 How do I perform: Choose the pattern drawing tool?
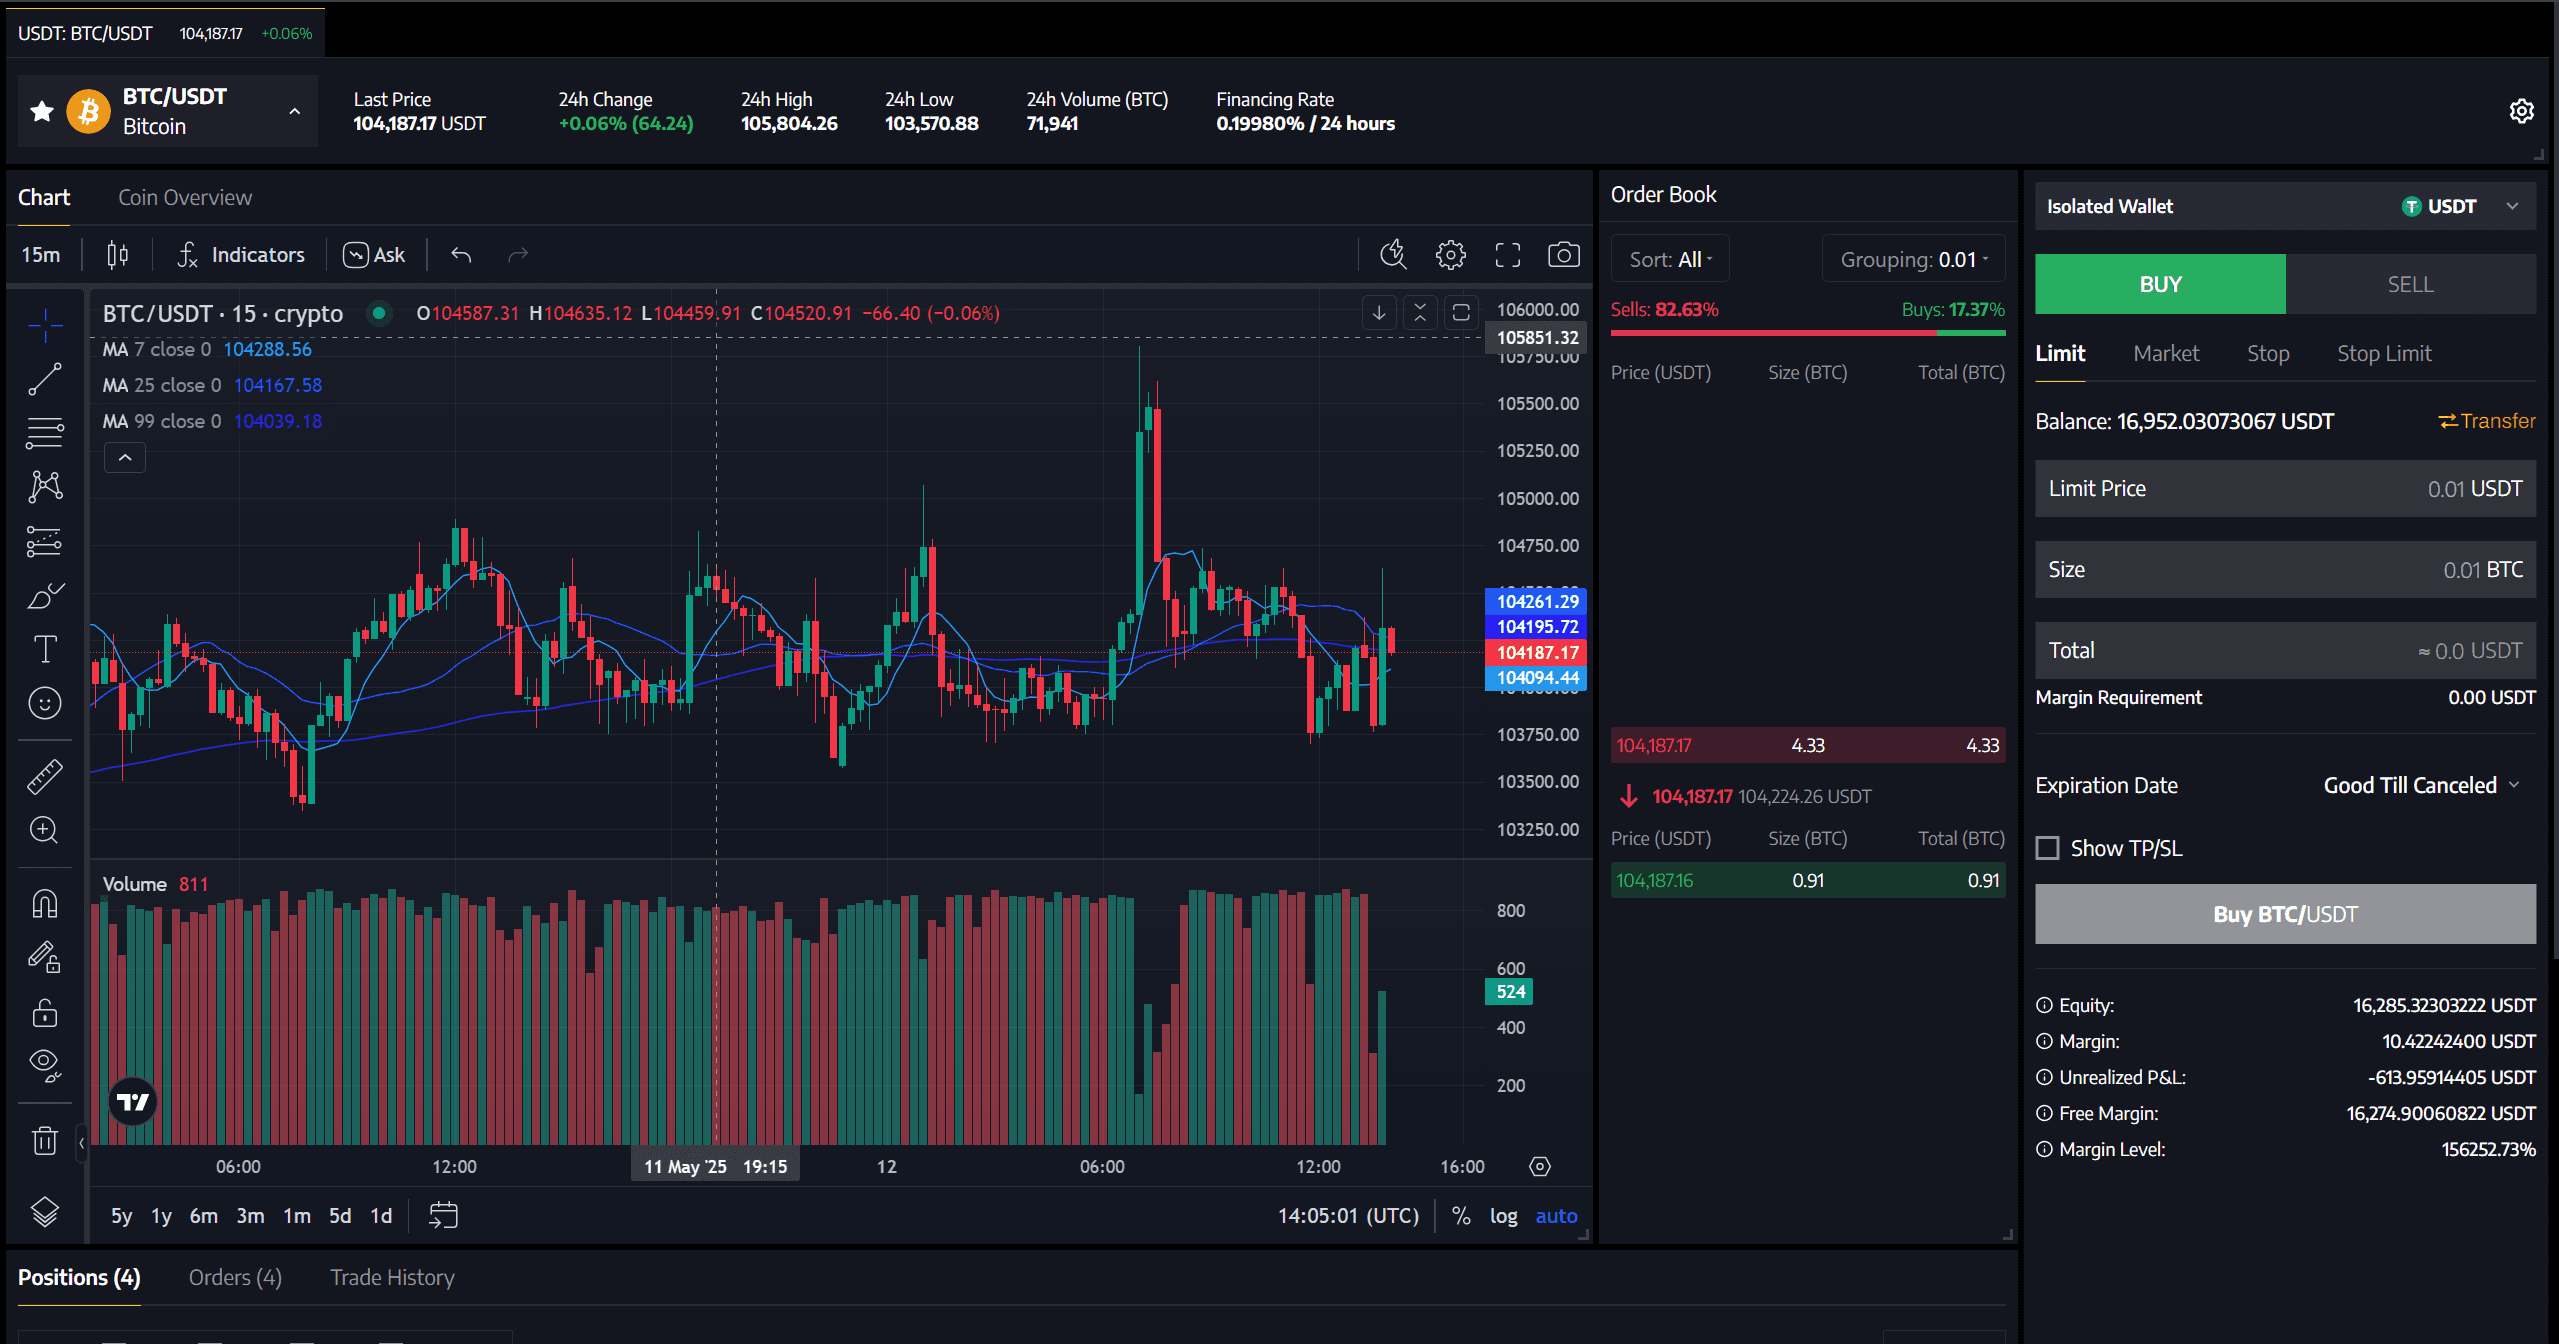[x=45, y=487]
